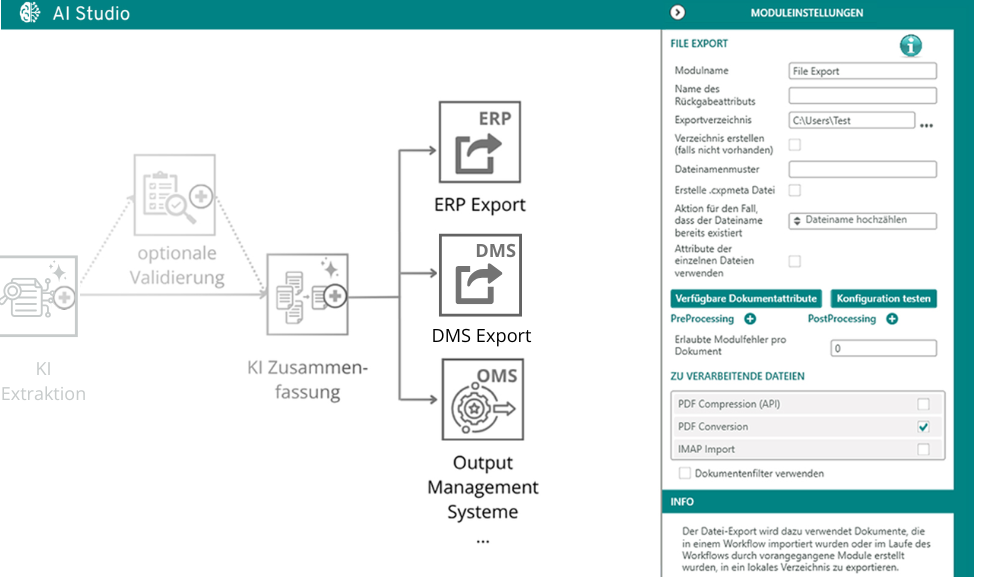Add a PostProcessing step with plus icon

892,319
